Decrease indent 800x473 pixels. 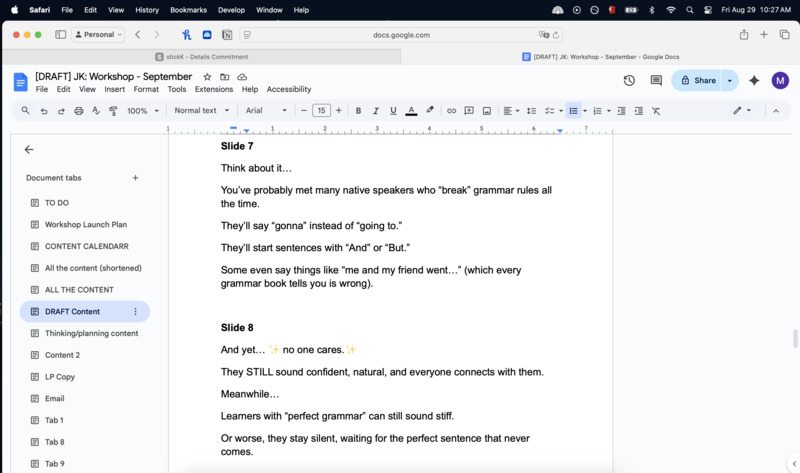point(621,111)
